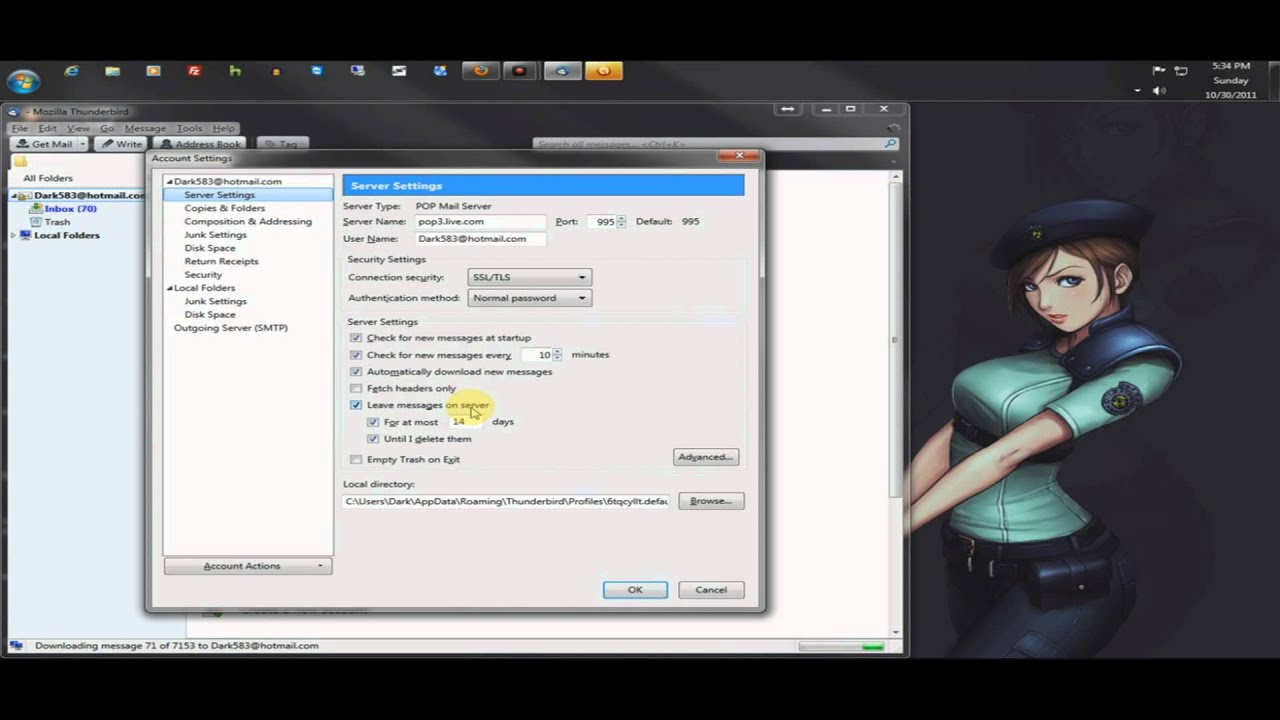Click the red record icon in taskbar

tap(520, 71)
